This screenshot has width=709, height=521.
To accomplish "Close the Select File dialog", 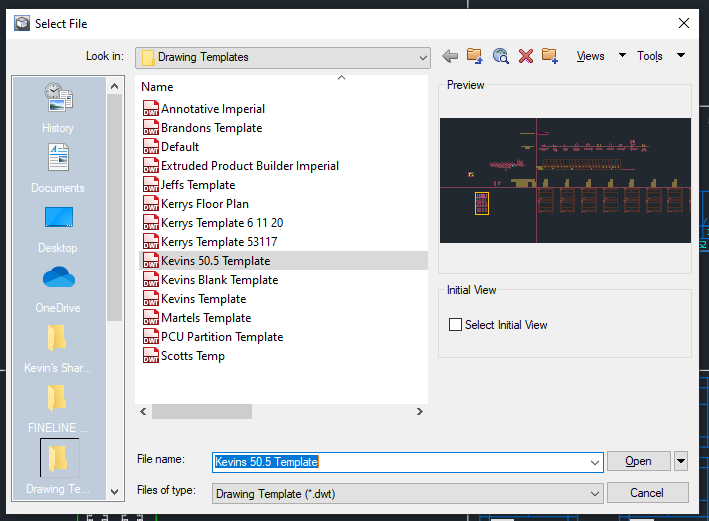I will point(684,23).
